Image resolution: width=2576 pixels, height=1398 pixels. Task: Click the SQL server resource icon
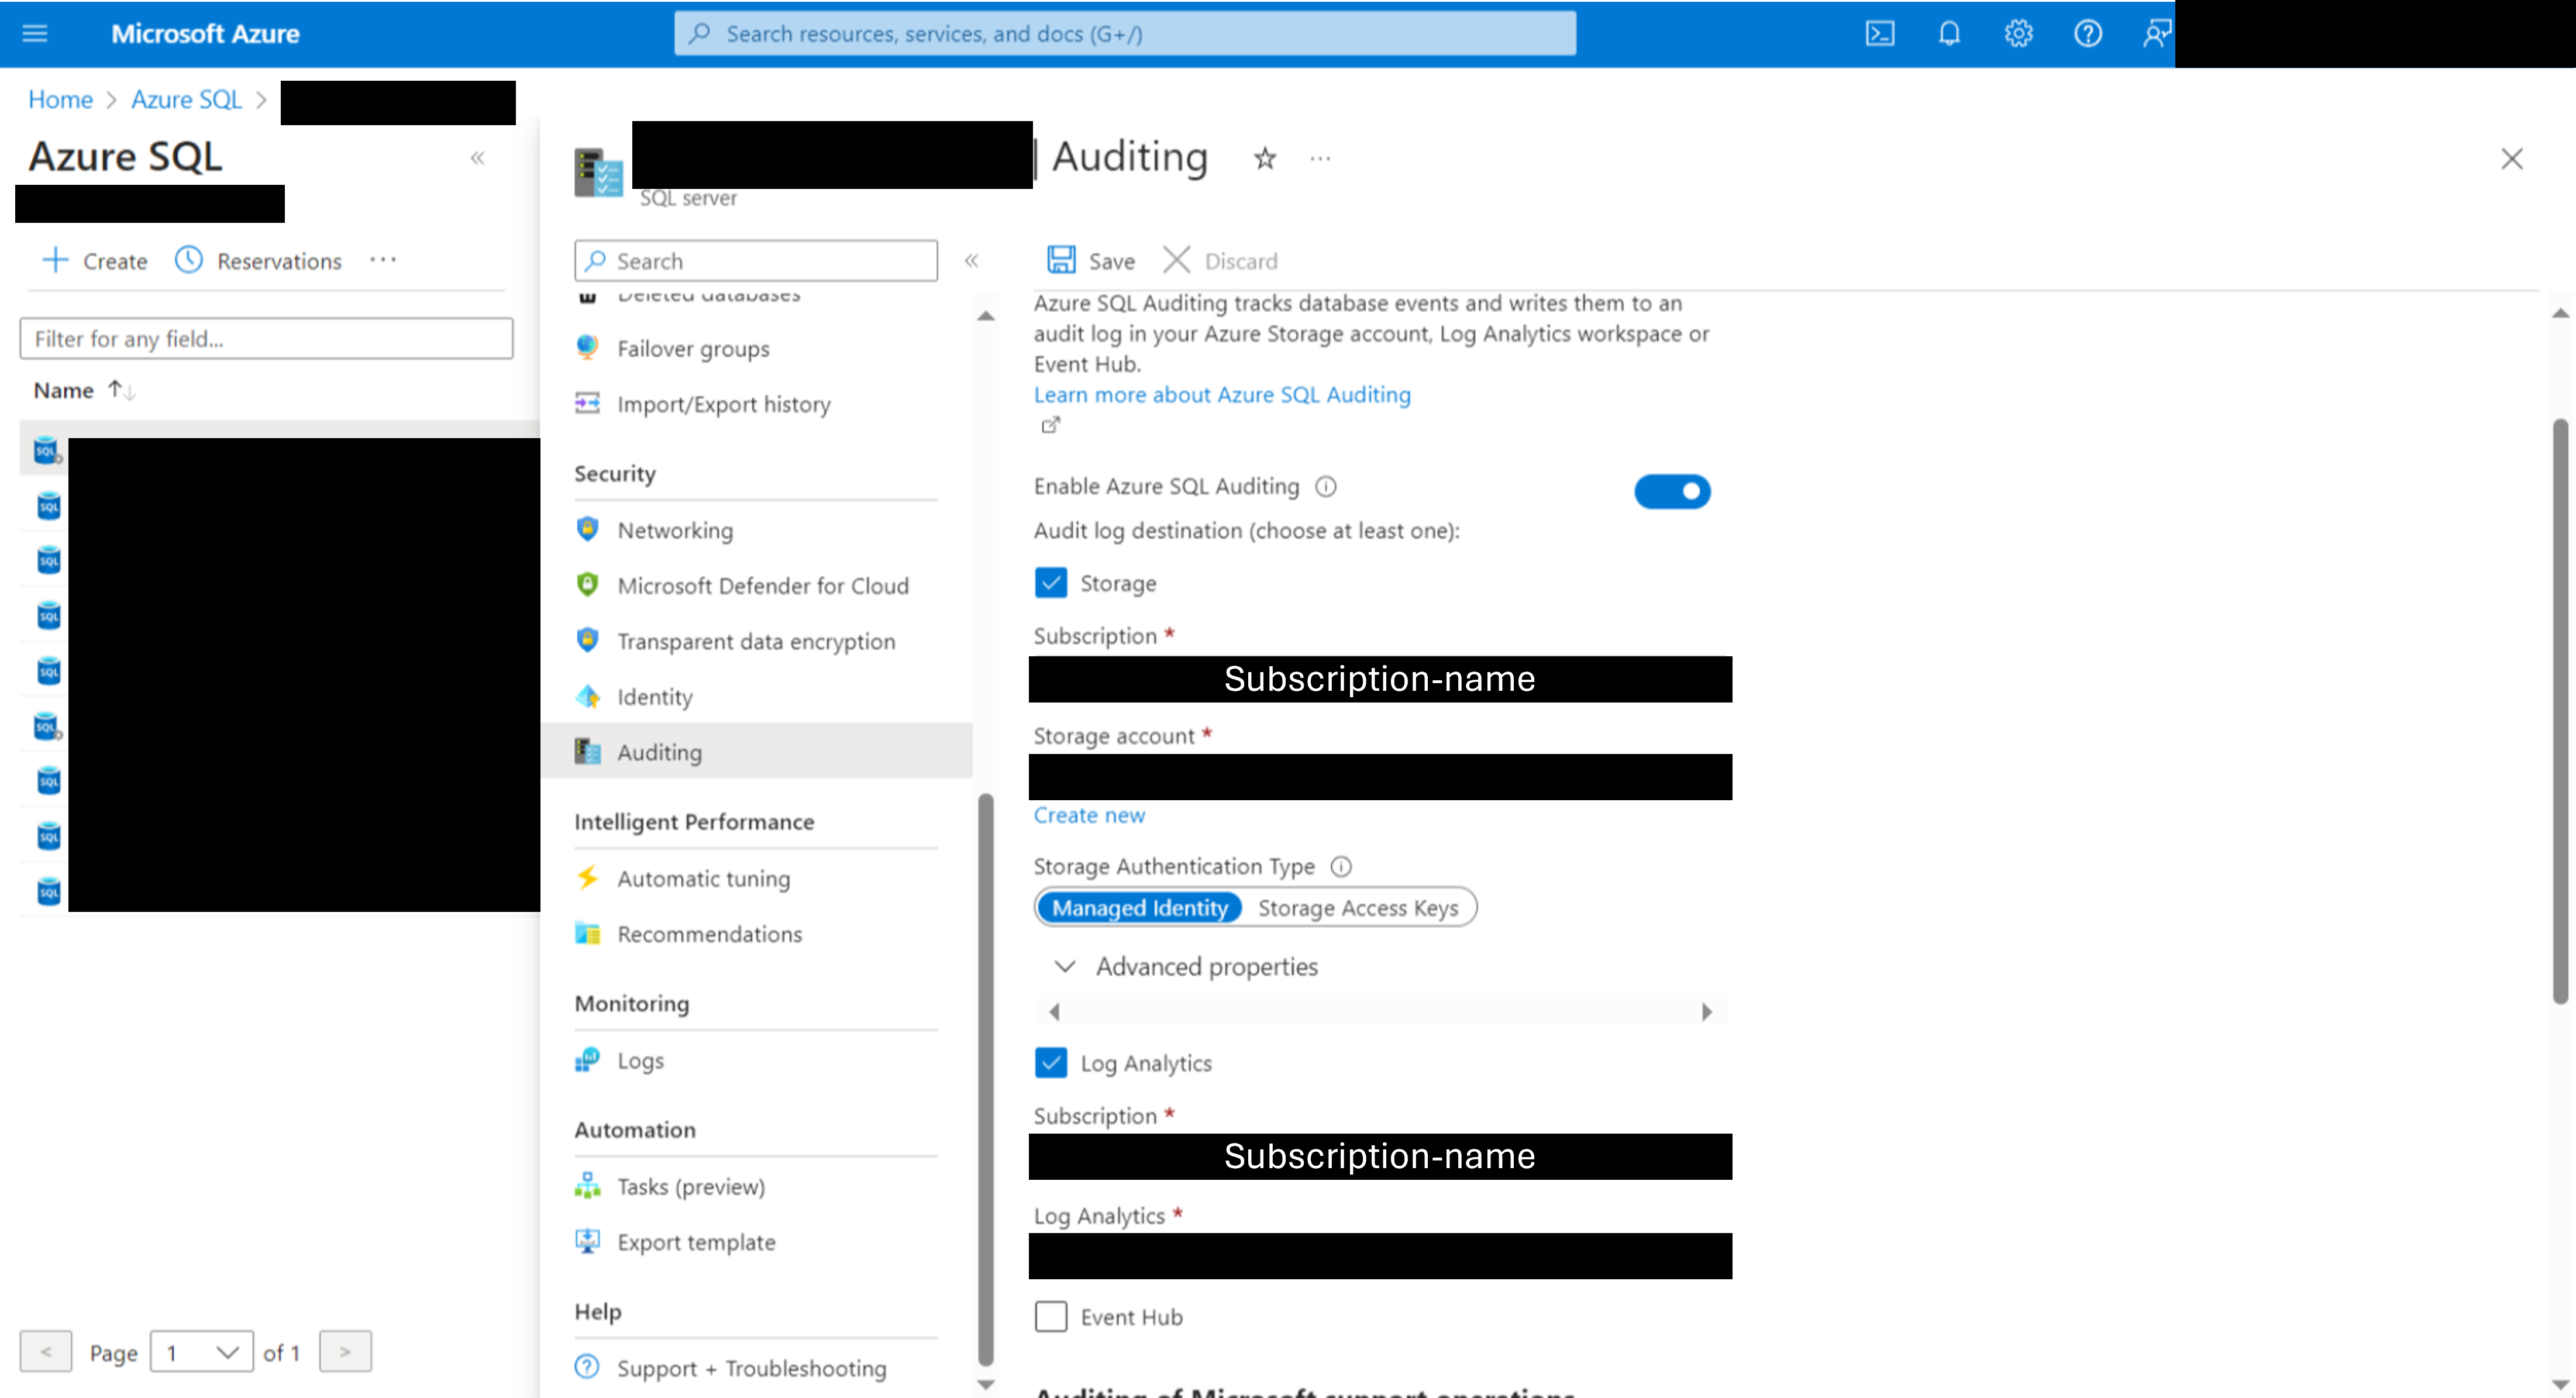click(x=598, y=173)
